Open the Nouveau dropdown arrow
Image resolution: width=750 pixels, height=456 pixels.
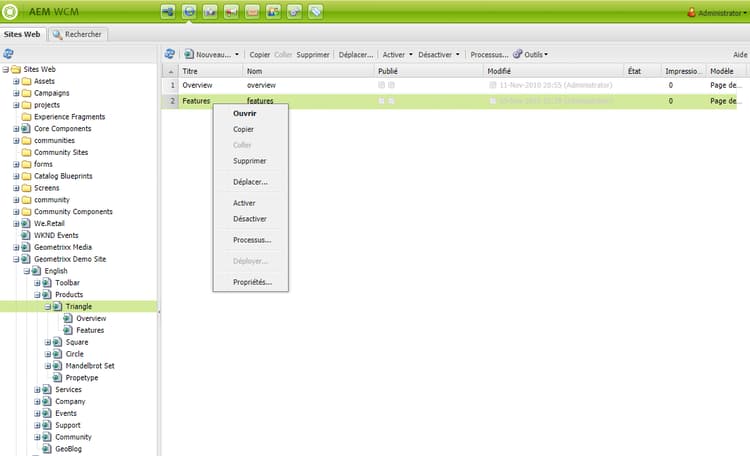coord(237,55)
